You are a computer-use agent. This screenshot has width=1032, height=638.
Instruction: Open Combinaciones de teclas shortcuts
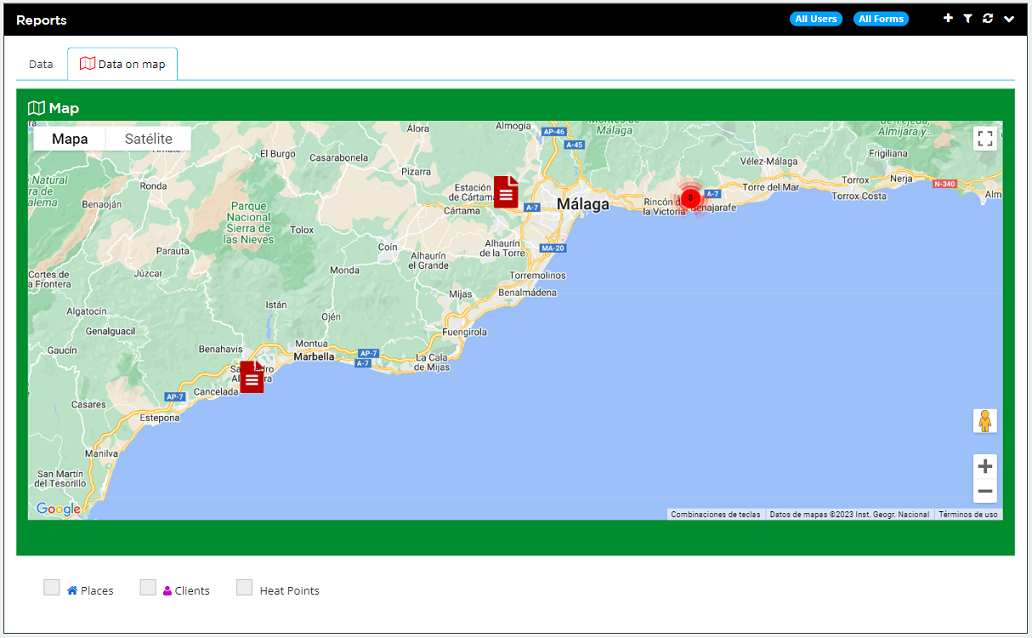(x=715, y=514)
